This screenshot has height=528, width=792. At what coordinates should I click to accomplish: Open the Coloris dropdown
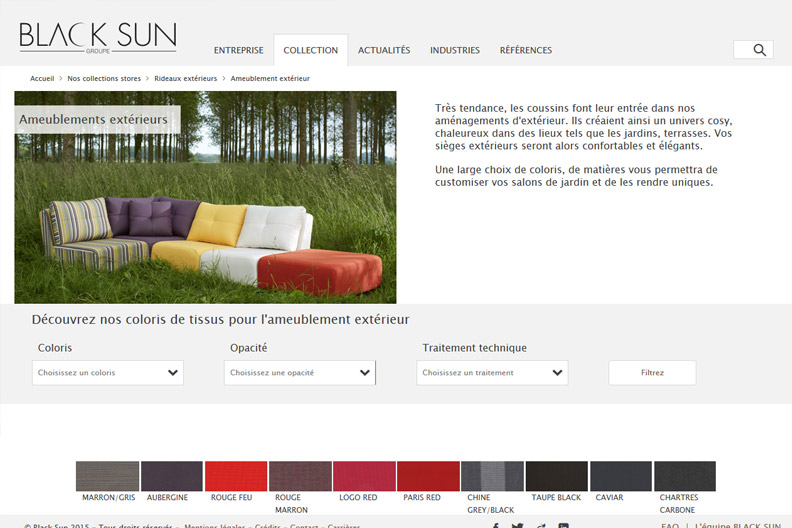coord(108,373)
